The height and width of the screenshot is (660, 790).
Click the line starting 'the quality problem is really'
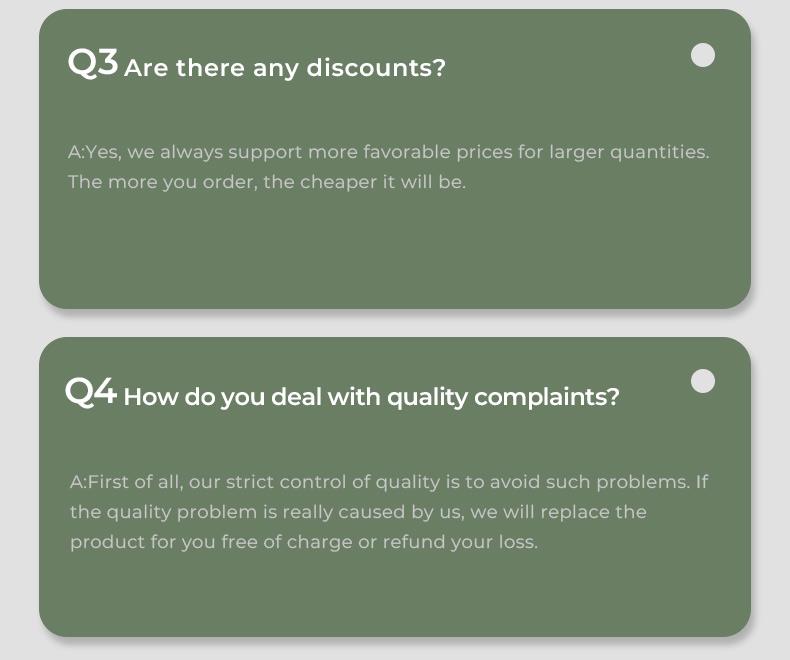(358, 512)
